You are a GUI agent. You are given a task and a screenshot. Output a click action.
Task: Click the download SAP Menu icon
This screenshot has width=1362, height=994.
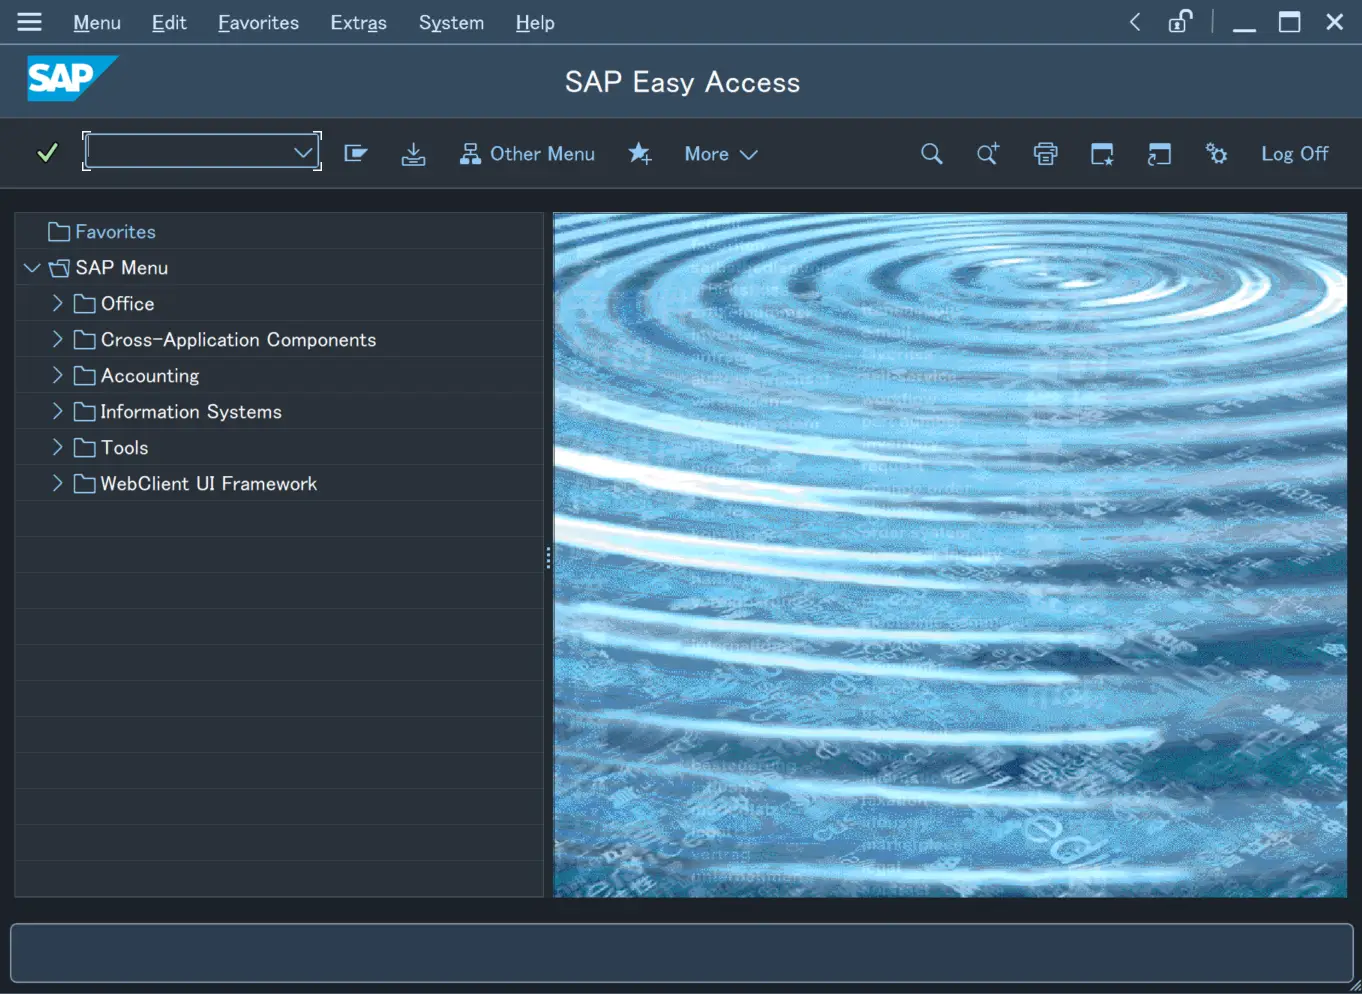(413, 153)
